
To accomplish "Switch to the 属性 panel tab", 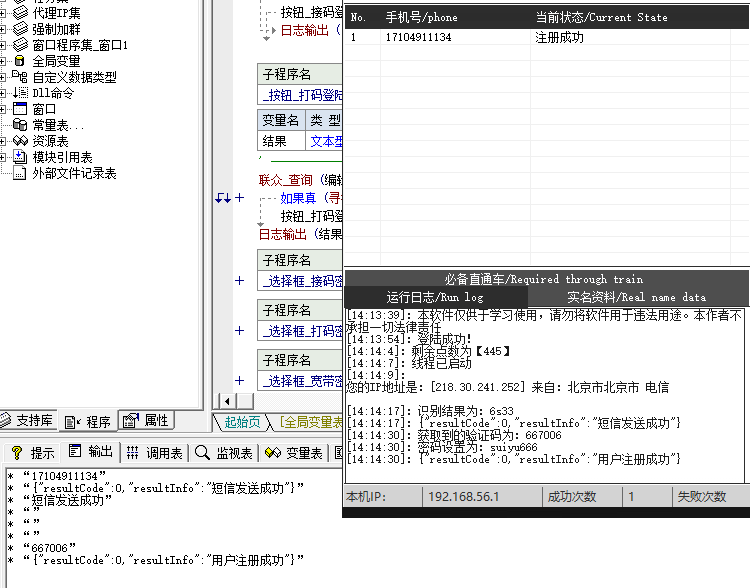I will pyautogui.click(x=145, y=420).
